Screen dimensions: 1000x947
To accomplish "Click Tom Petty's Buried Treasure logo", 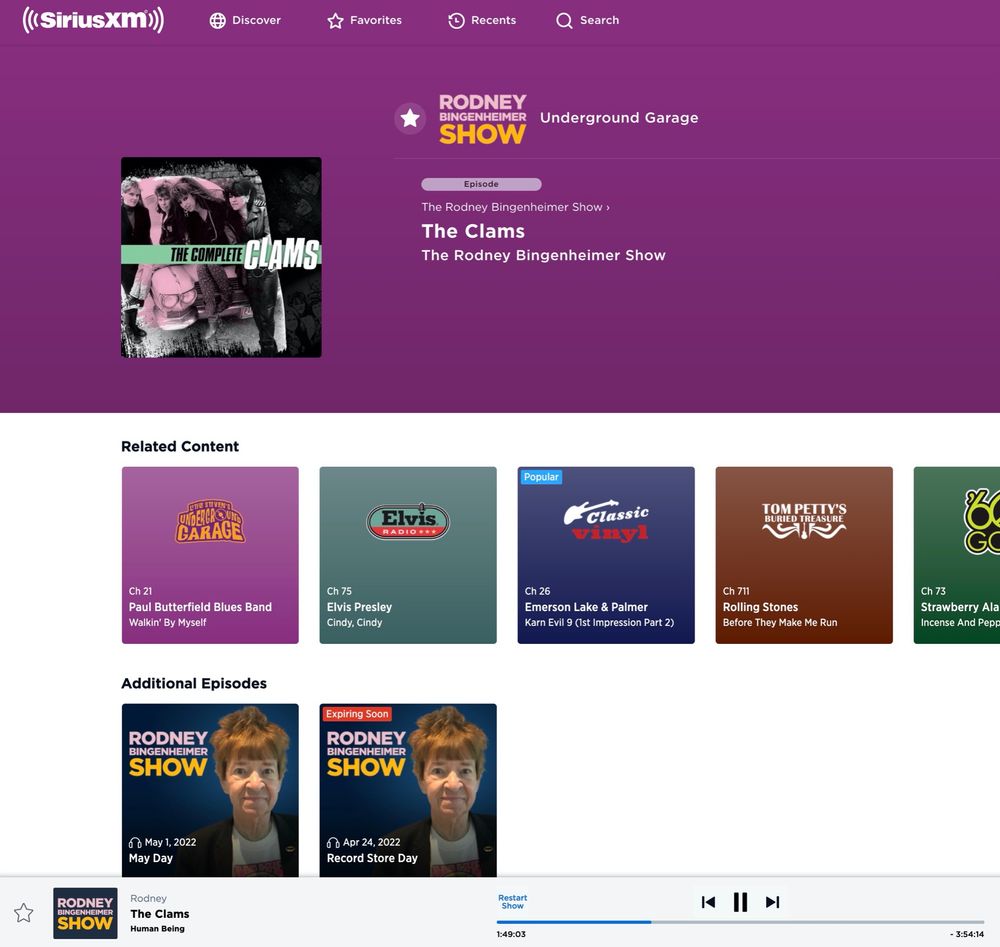I will pos(804,520).
